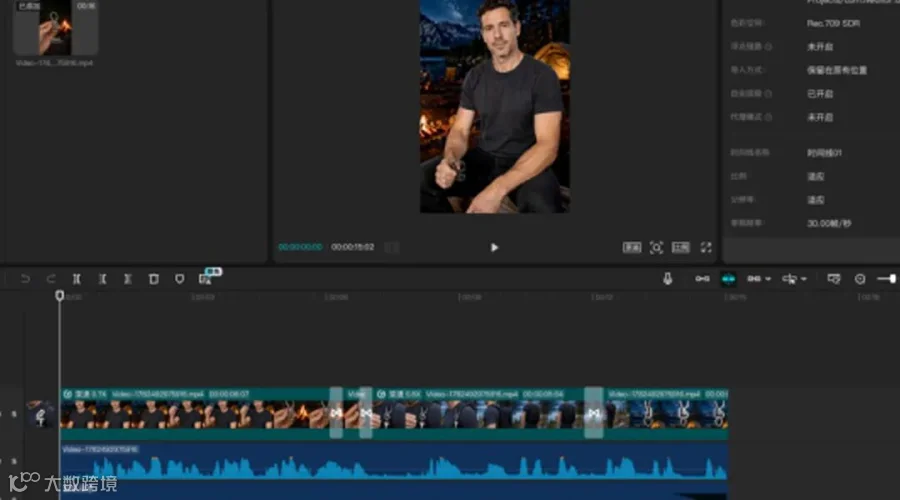This screenshot has height=500, width=900.
Task: Click the main track cover thumbnail
Action: tap(41, 414)
